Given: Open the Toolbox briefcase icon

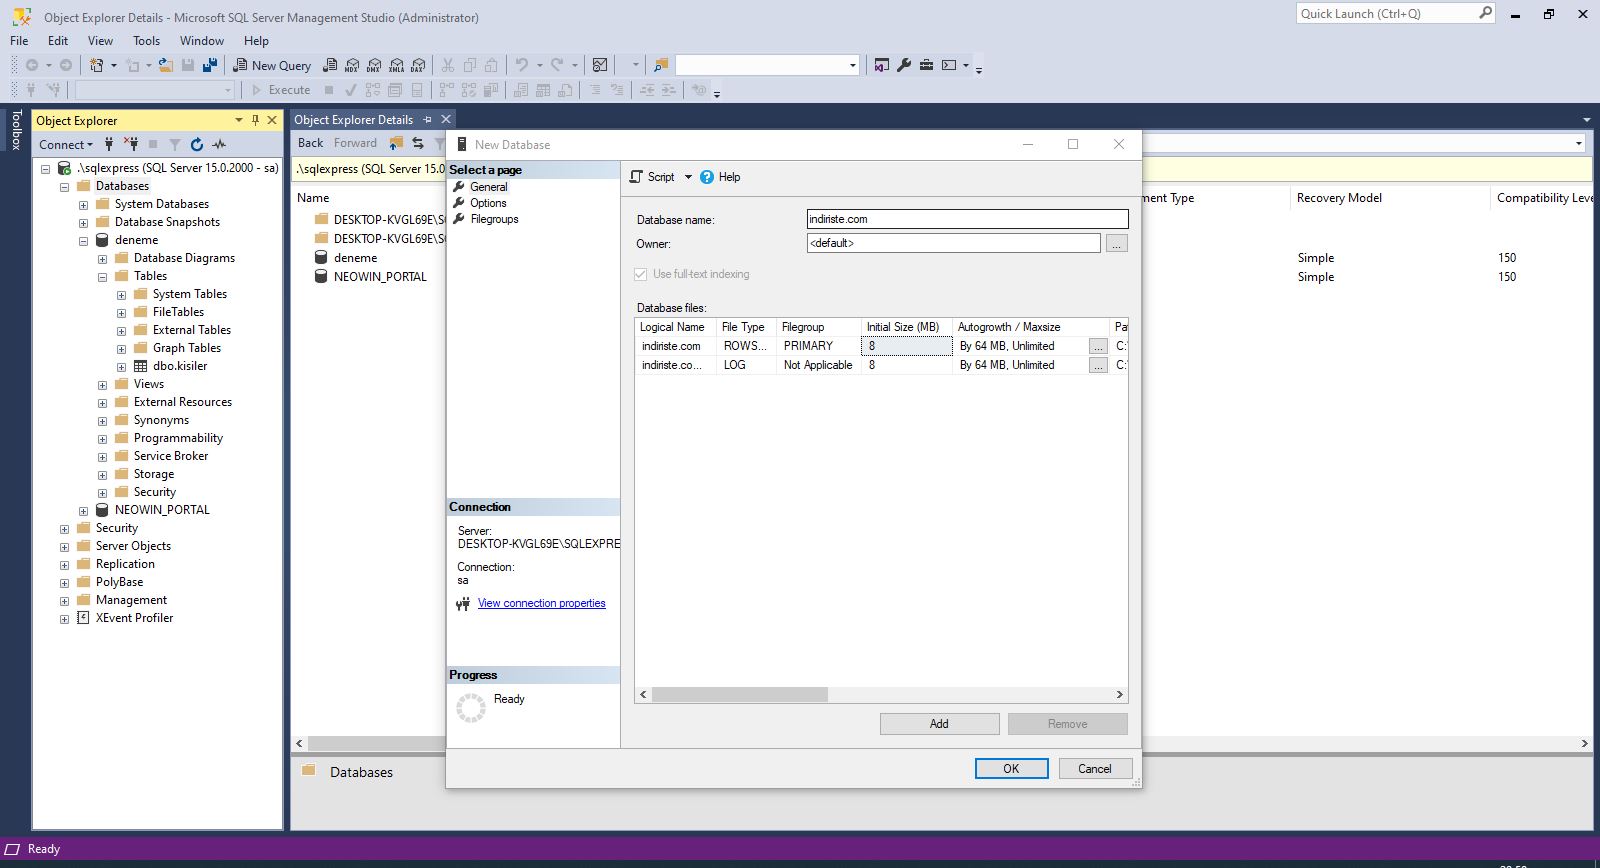Looking at the screenshot, I should pyautogui.click(x=926, y=65).
